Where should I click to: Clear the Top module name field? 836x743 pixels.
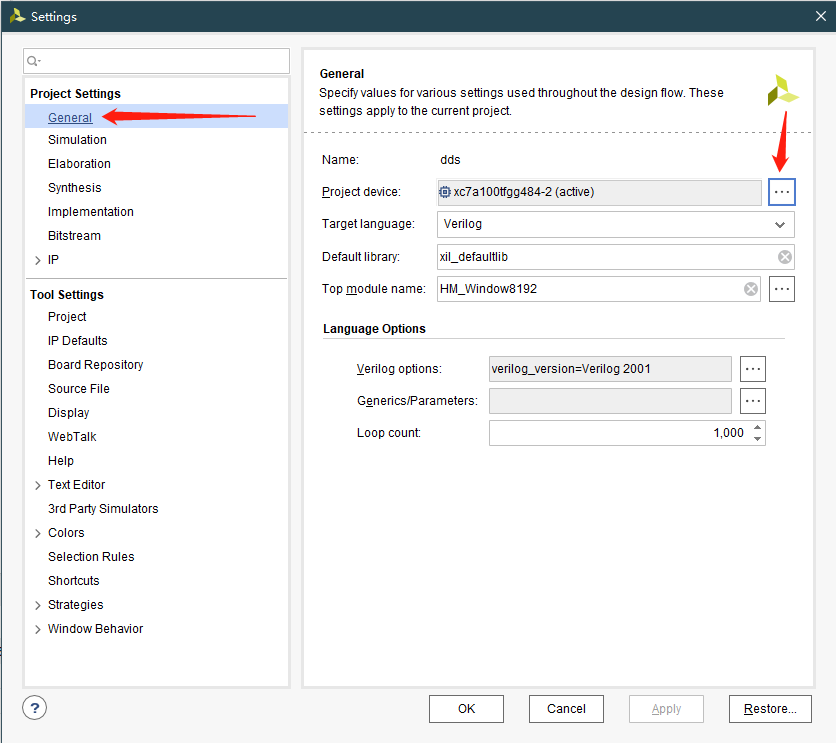coord(751,289)
